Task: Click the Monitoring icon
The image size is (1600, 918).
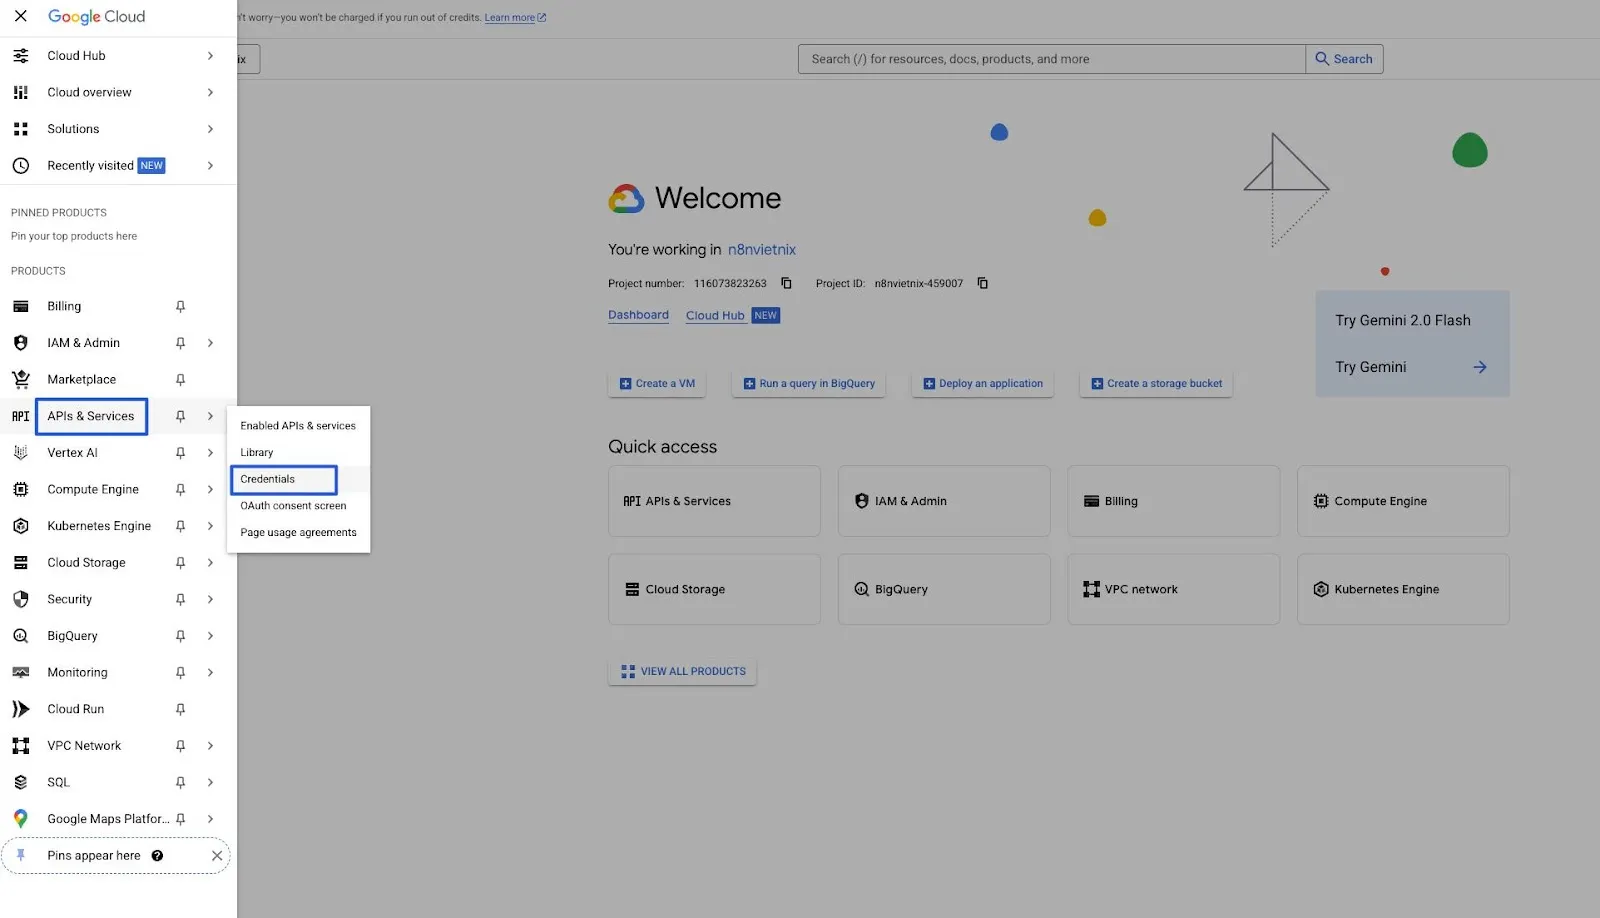Action: [20, 673]
